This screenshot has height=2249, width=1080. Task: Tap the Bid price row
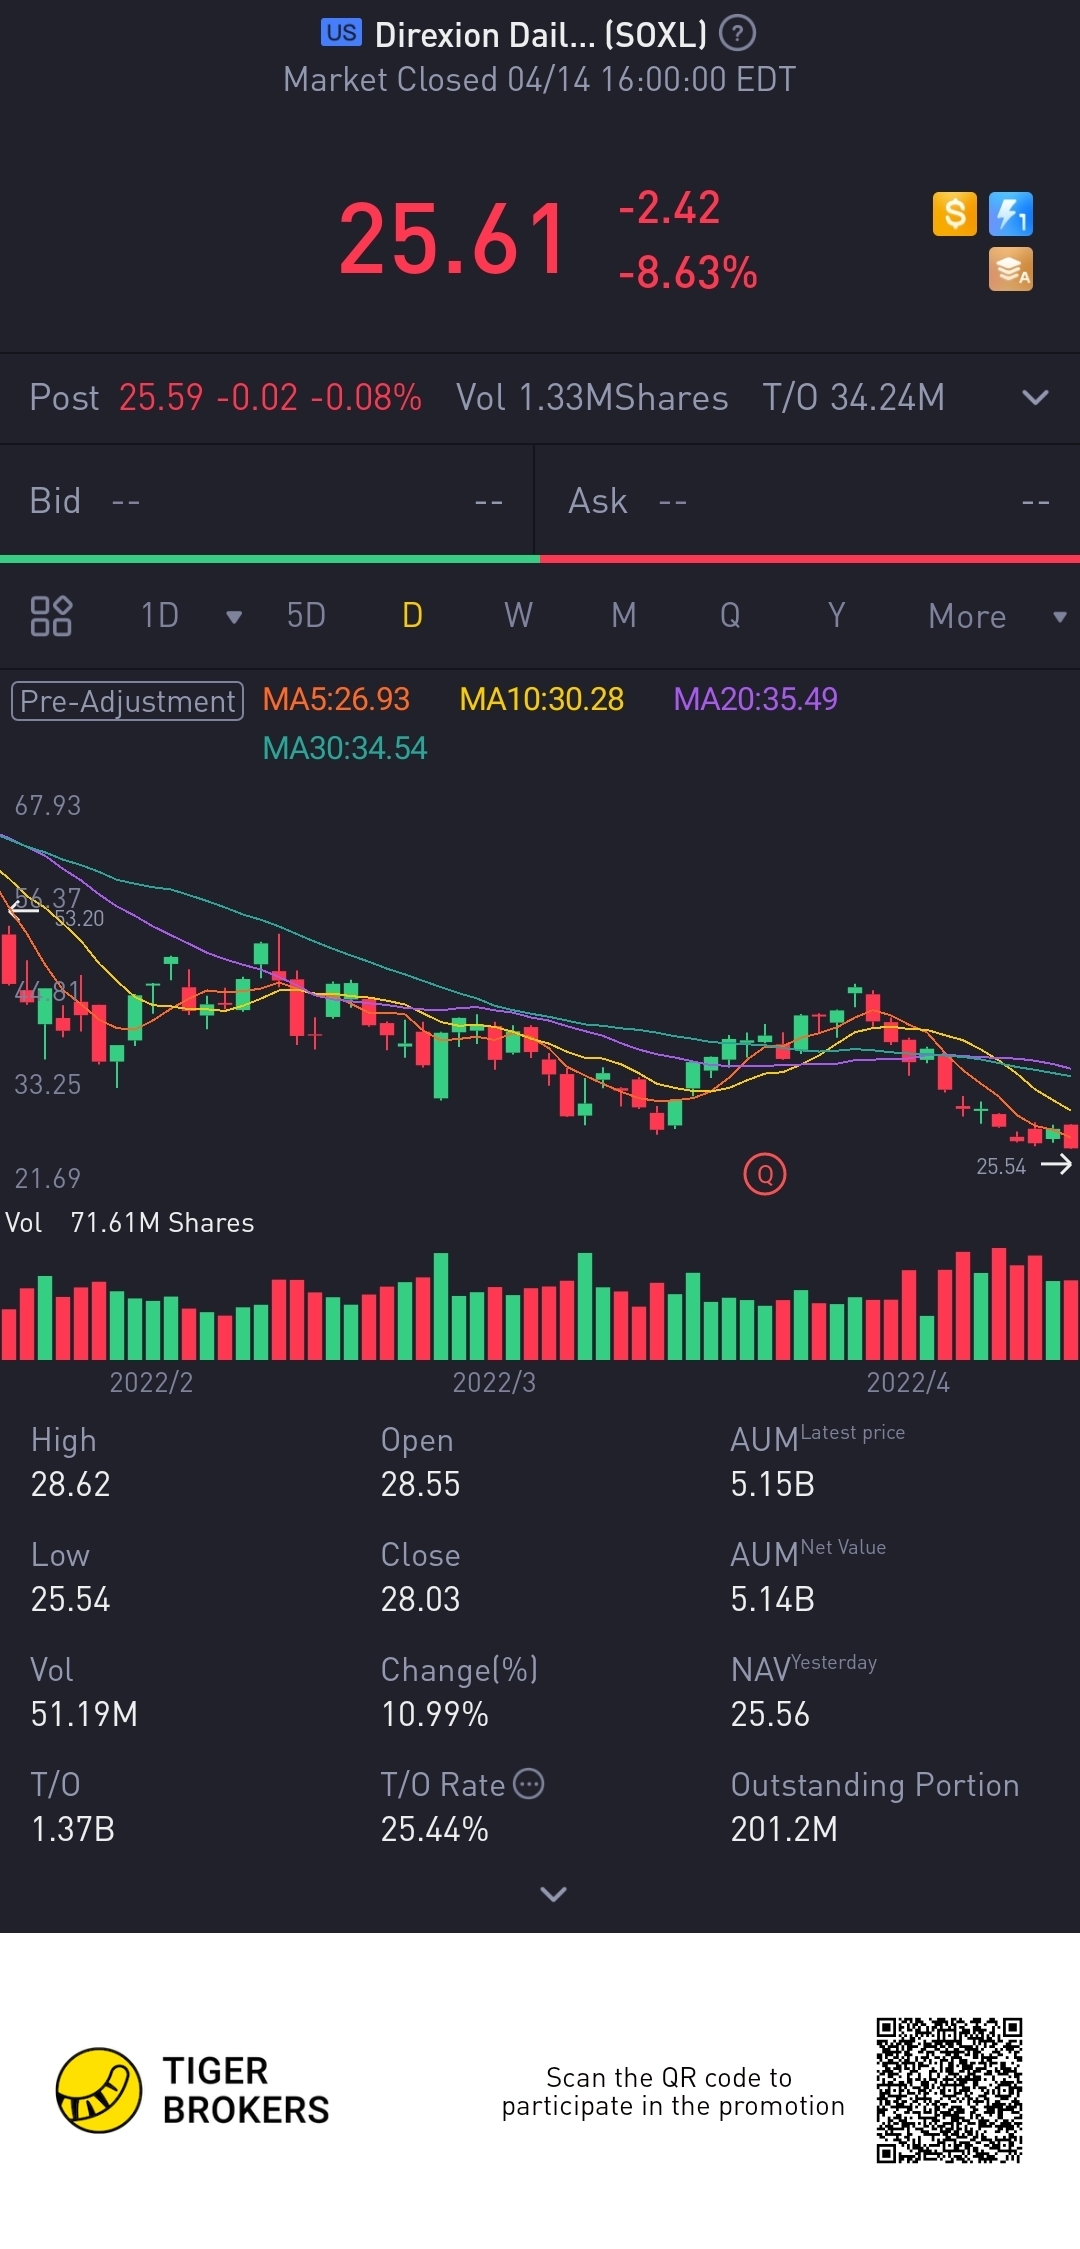pos(267,501)
